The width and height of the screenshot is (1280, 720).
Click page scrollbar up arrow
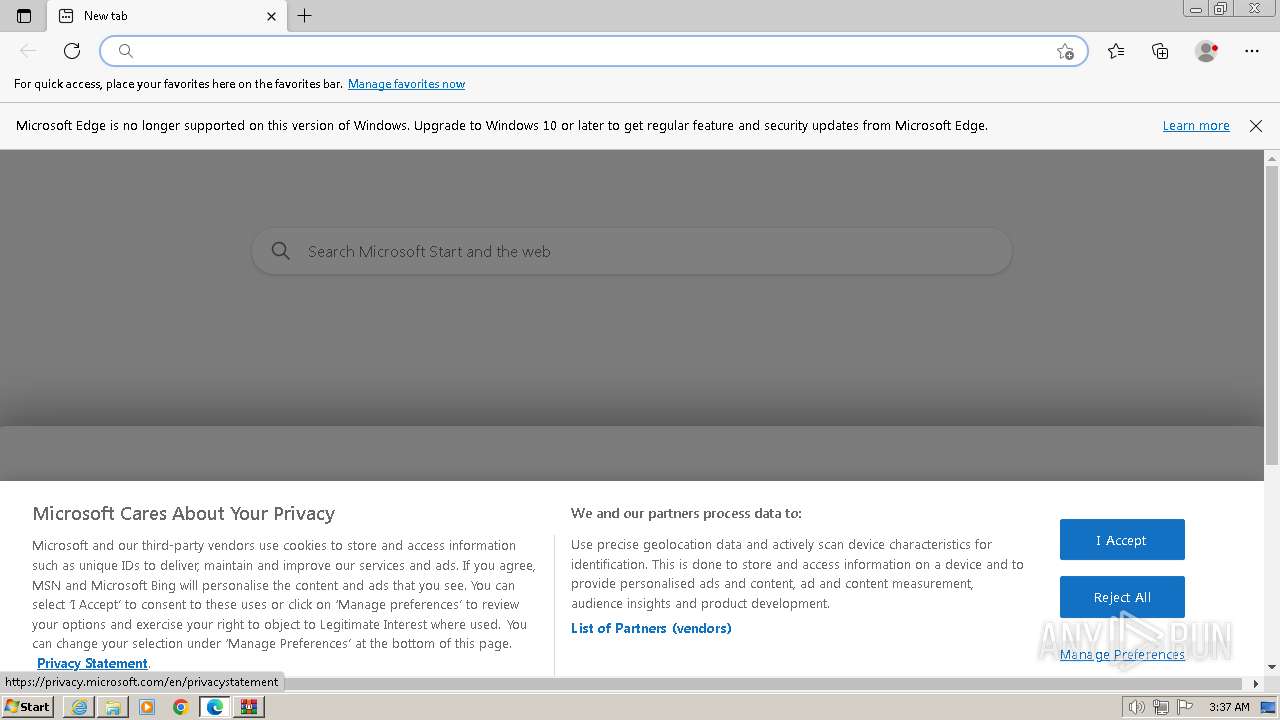click(x=1272, y=158)
